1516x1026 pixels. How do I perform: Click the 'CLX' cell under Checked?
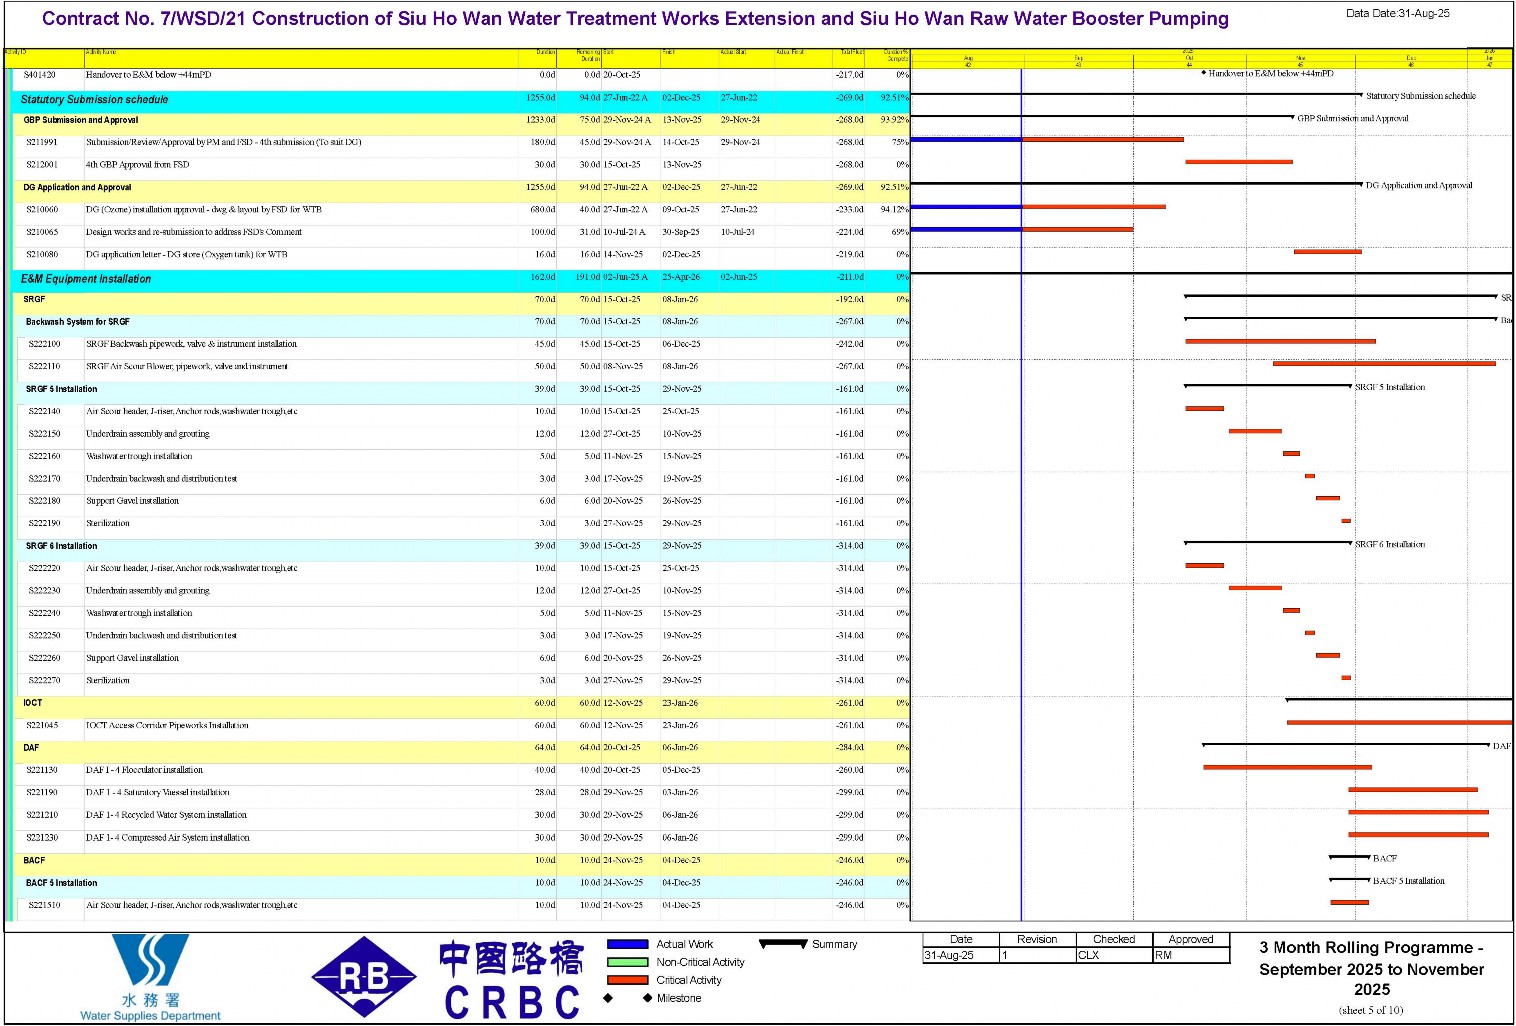pyautogui.click(x=1114, y=955)
